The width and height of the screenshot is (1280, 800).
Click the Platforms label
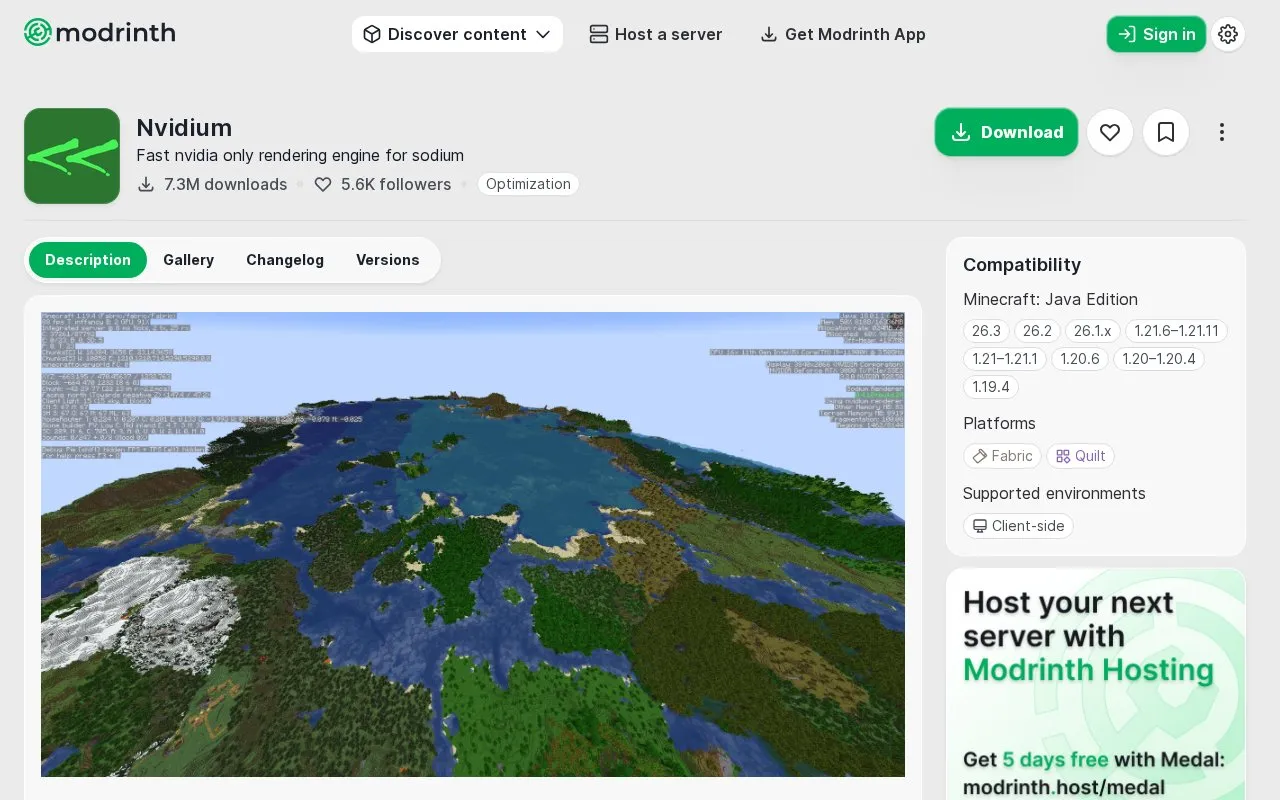click(x=999, y=423)
